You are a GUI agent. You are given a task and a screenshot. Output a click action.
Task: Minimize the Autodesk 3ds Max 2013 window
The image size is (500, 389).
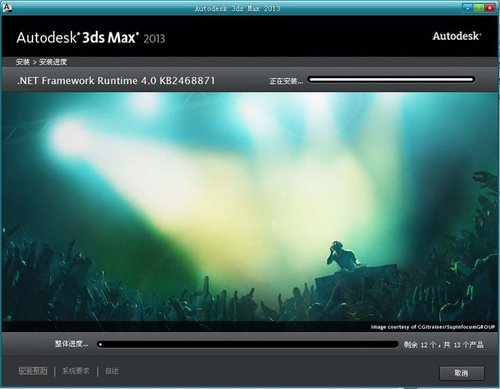(x=468, y=7)
